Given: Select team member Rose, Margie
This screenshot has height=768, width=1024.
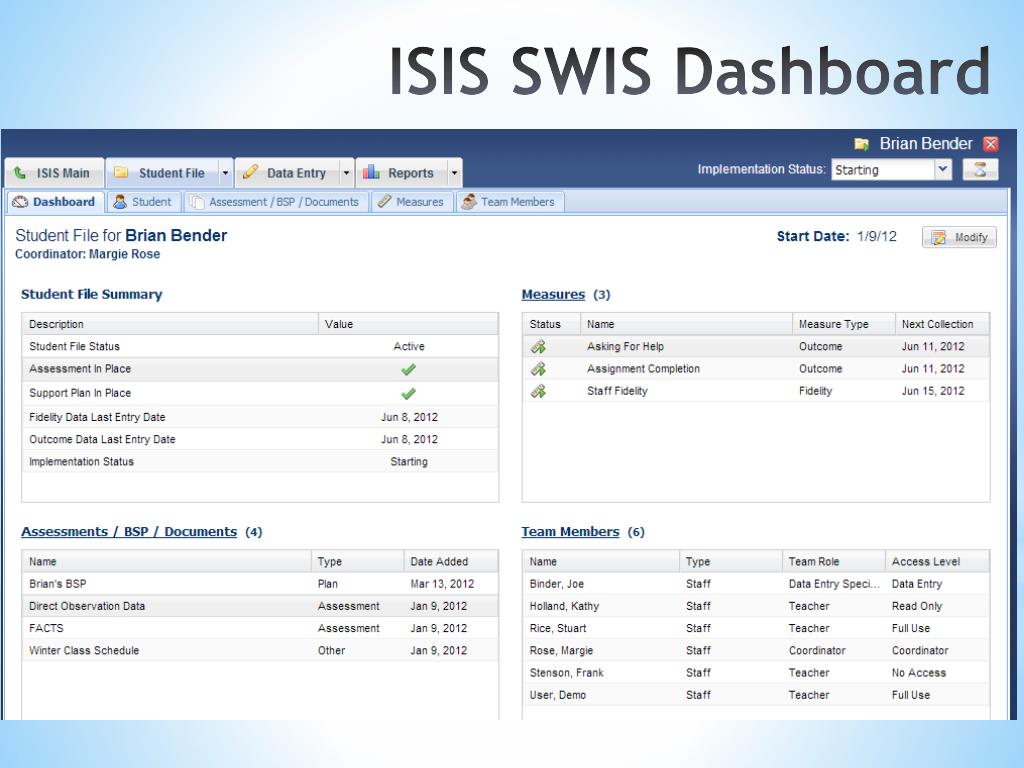Looking at the screenshot, I should pos(756,650).
